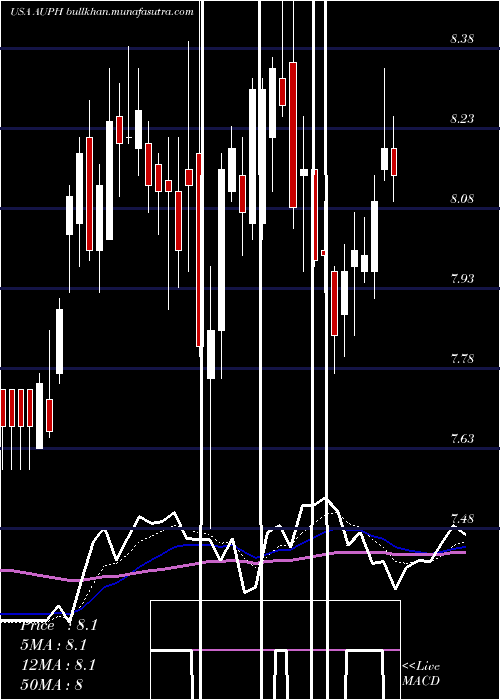The height and width of the screenshot is (700, 500).
Task: Click the 8.23 price axis label
Action: [x=462, y=119]
